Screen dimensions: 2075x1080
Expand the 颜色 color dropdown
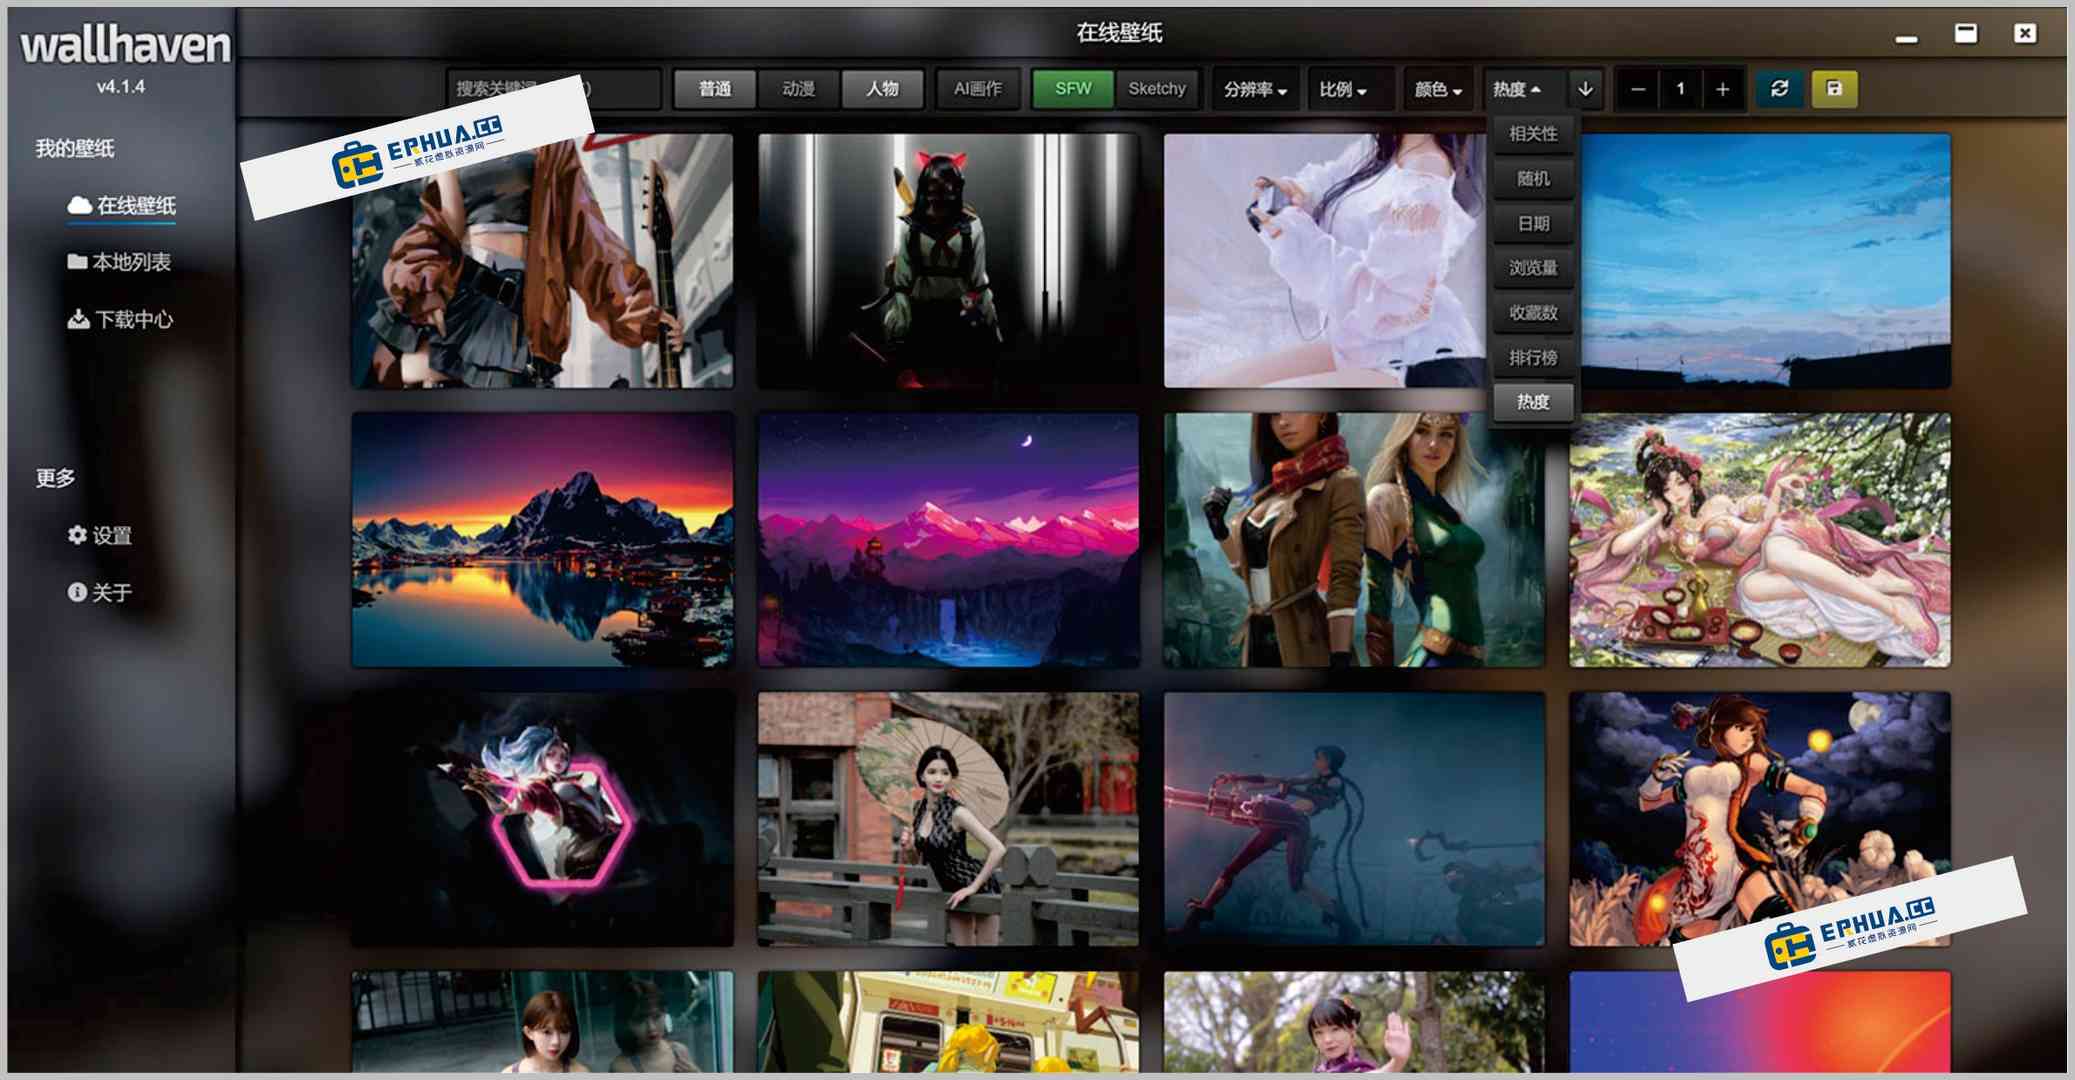click(1438, 89)
